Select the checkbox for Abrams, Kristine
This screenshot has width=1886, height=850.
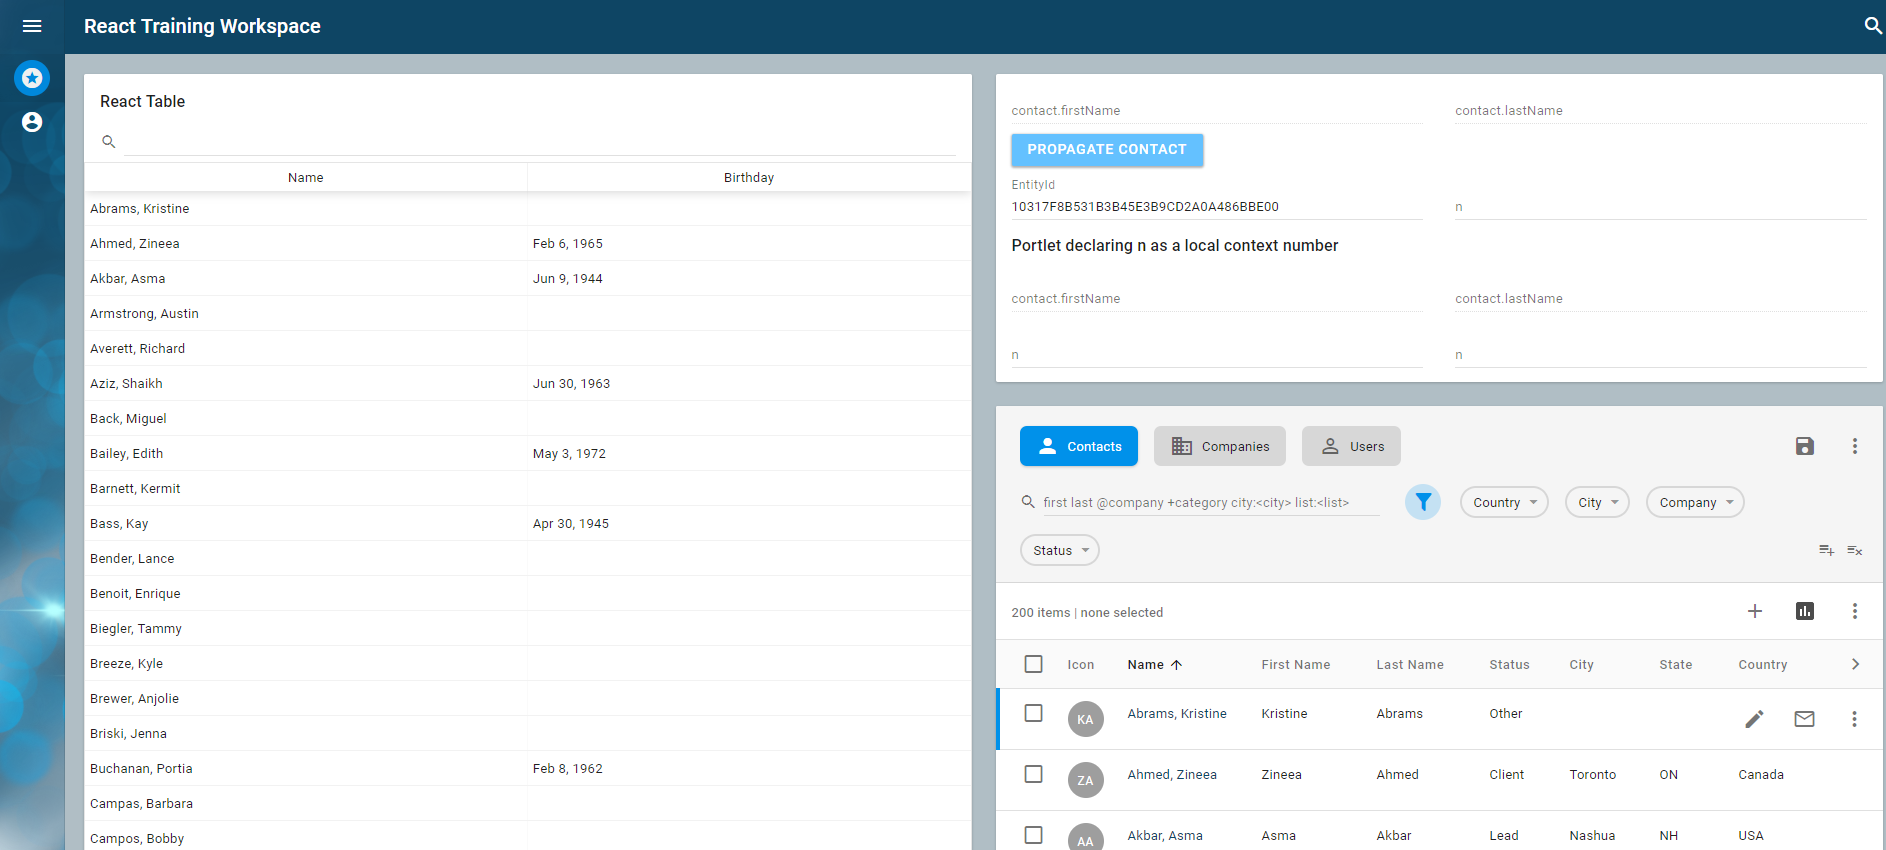1033,713
